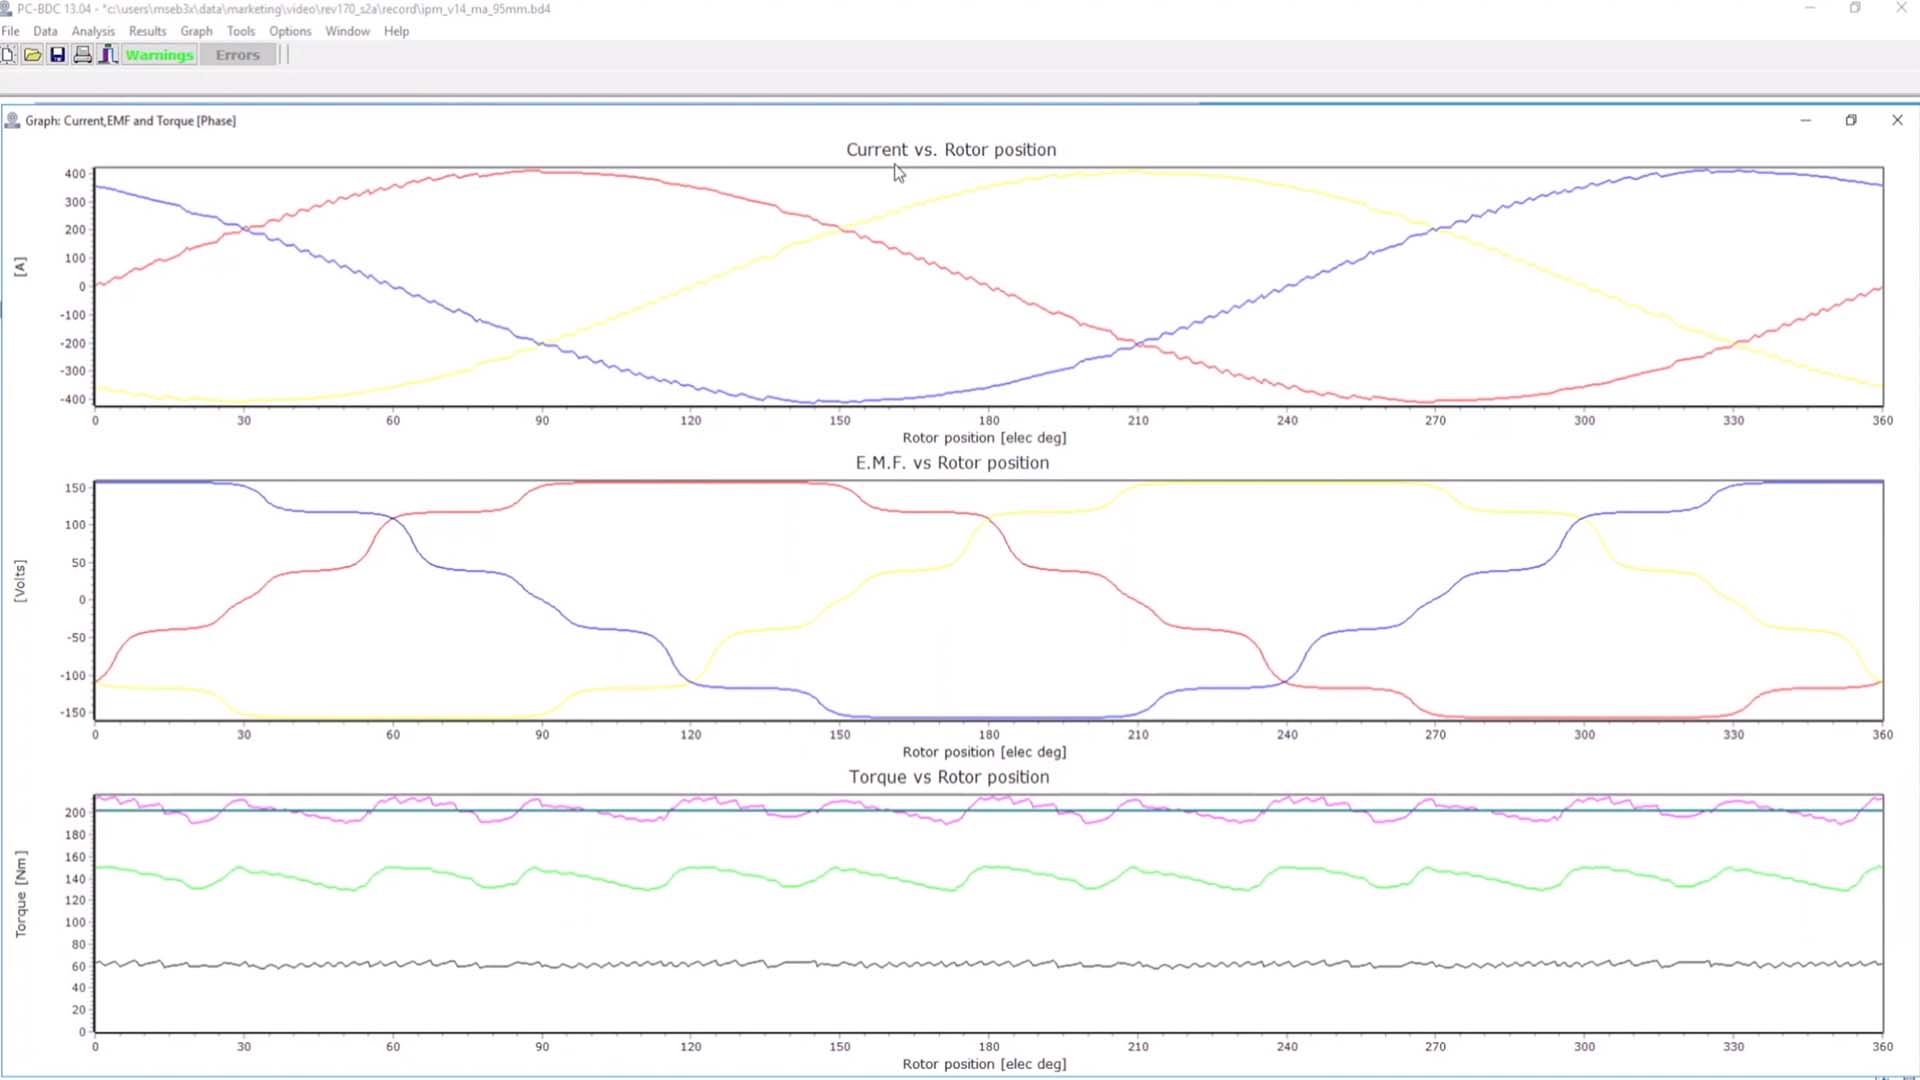Click the Open folder toolbar icon
Screen dimensions: 1920x1080
point(33,55)
